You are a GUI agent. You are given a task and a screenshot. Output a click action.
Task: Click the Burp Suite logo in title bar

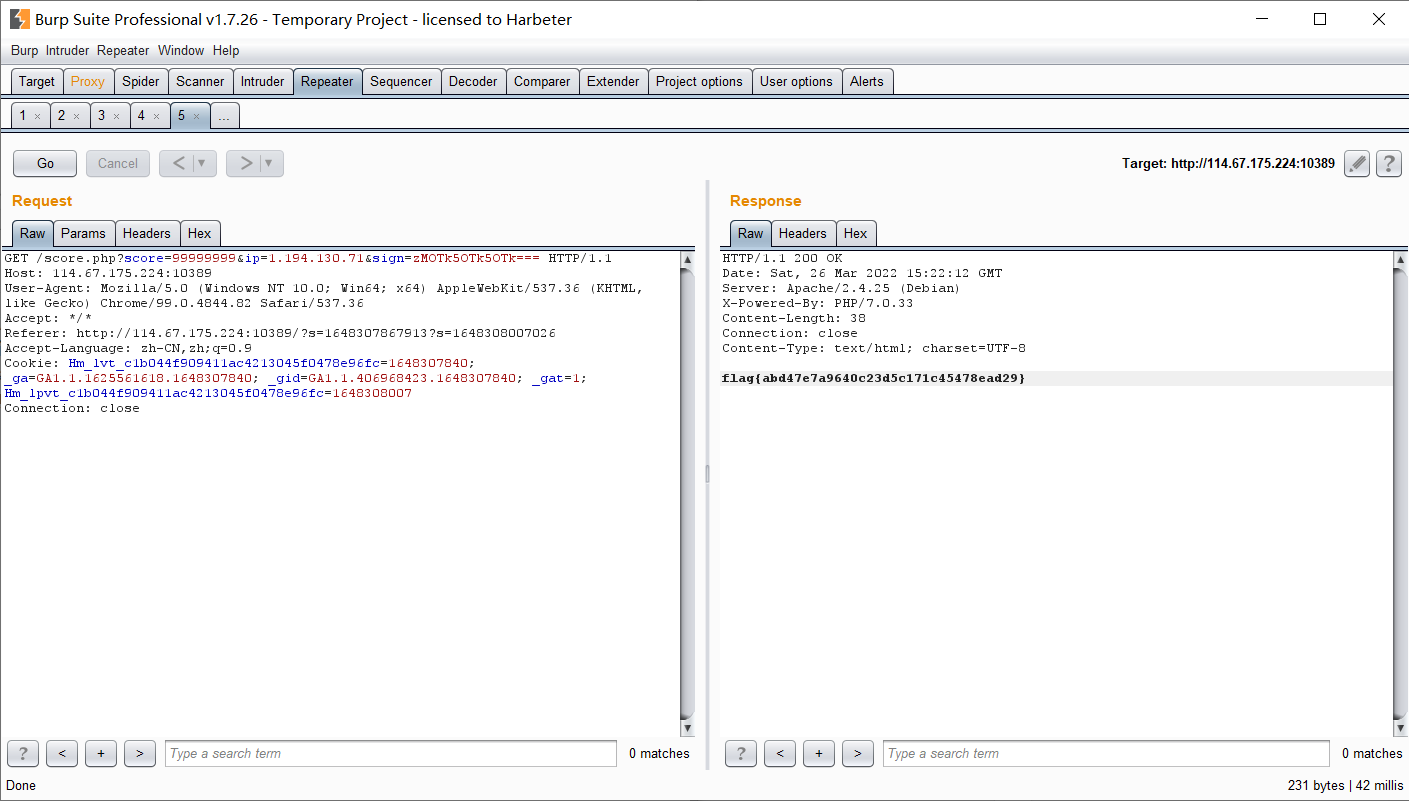pyautogui.click(x=19, y=19)
